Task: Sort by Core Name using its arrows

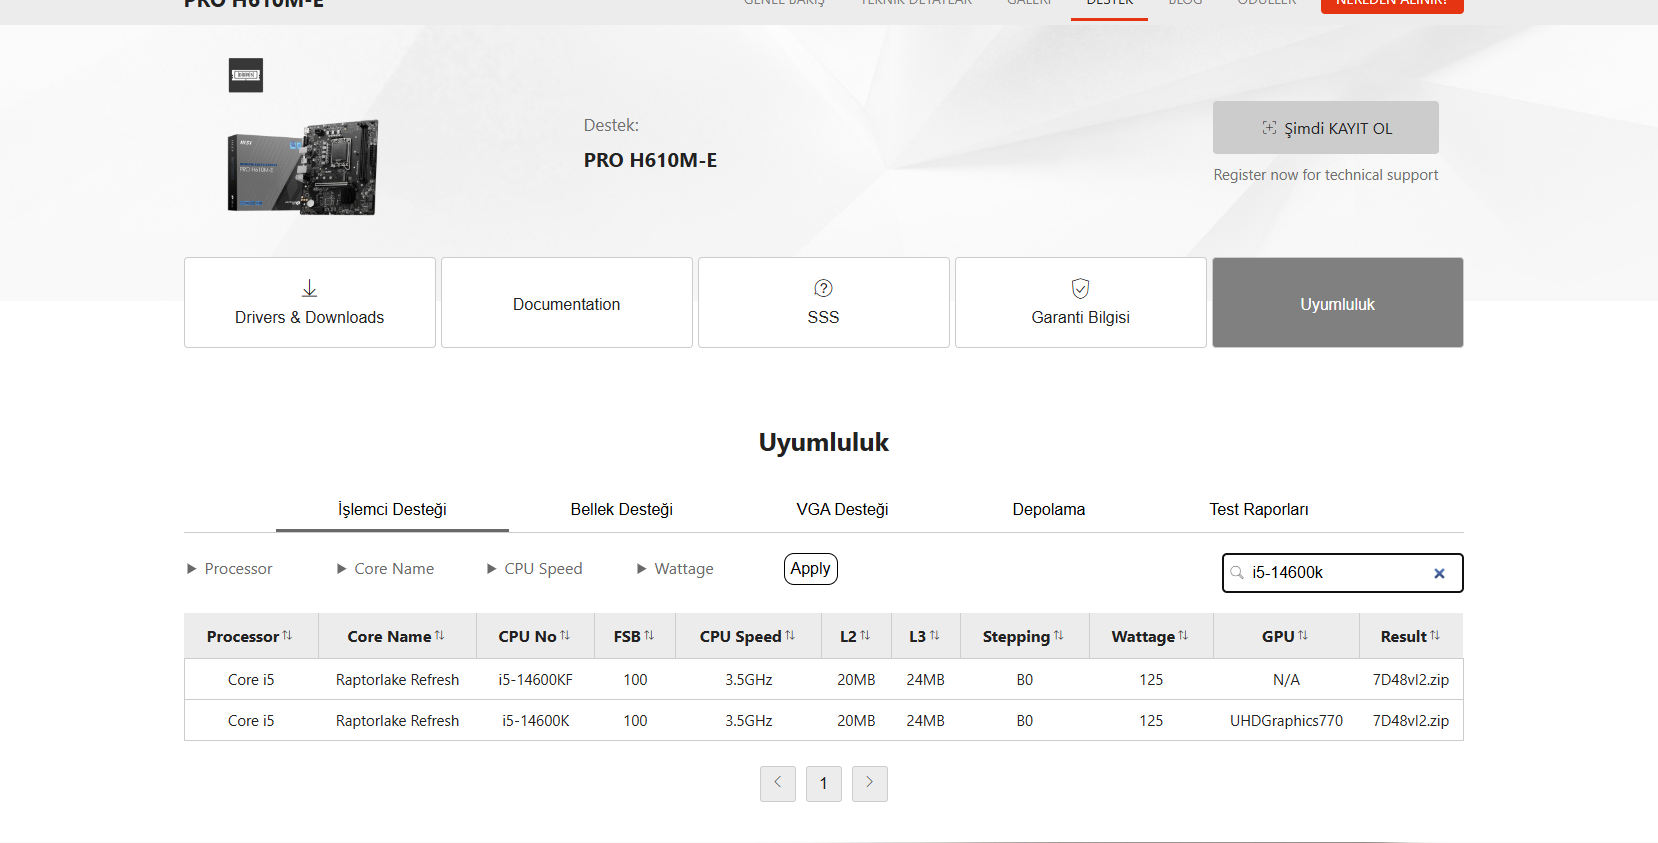Action: (x=439, y=636)
